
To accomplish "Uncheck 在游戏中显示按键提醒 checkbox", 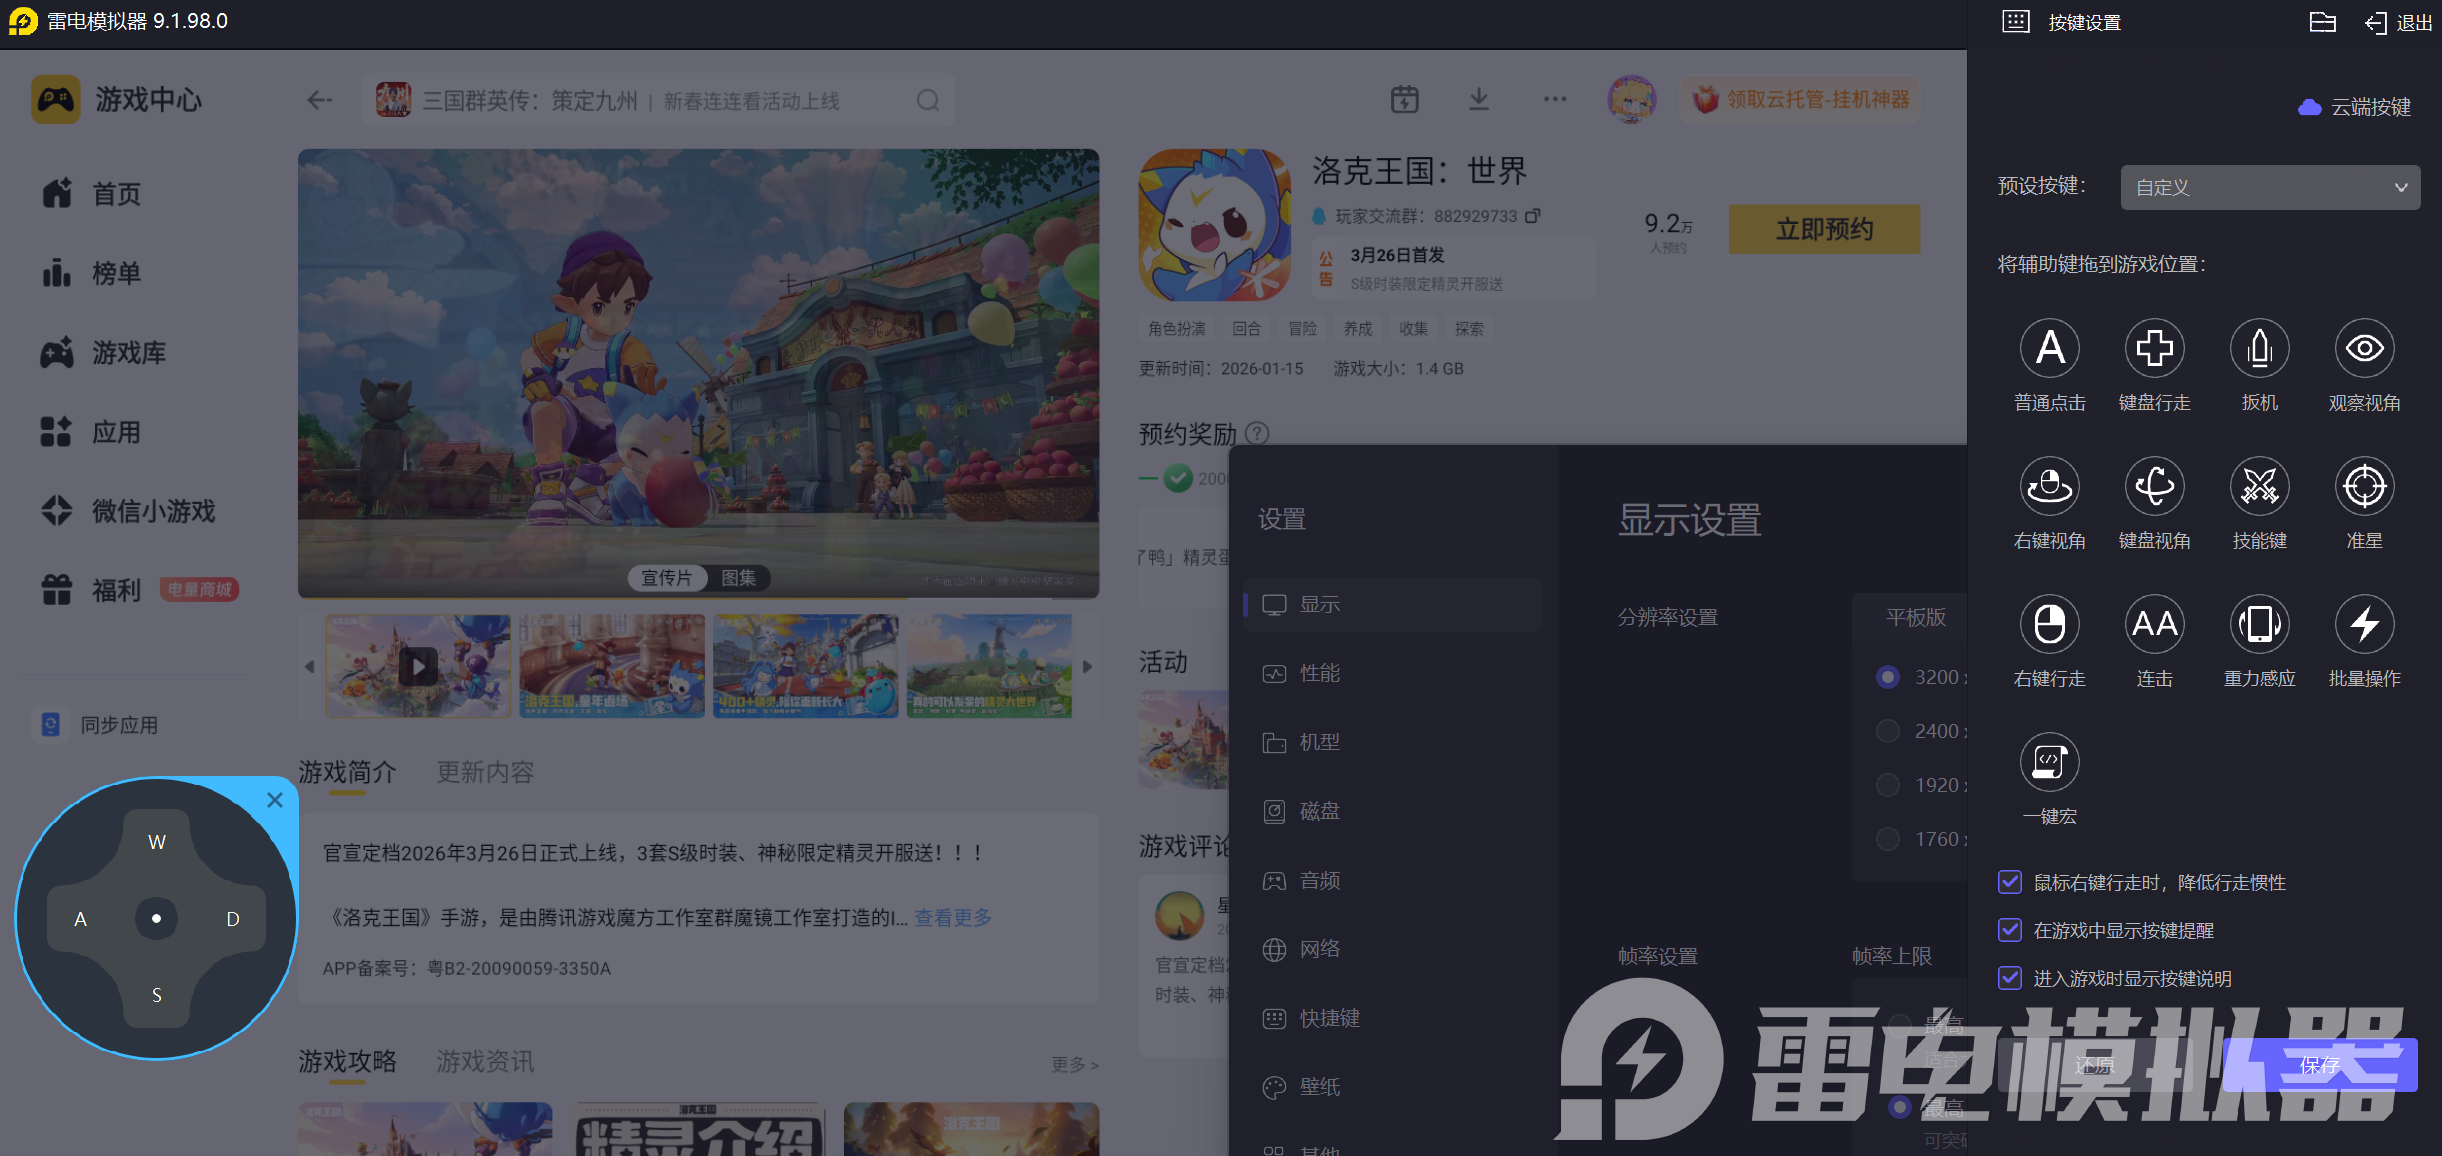I will coord(2009,930).
